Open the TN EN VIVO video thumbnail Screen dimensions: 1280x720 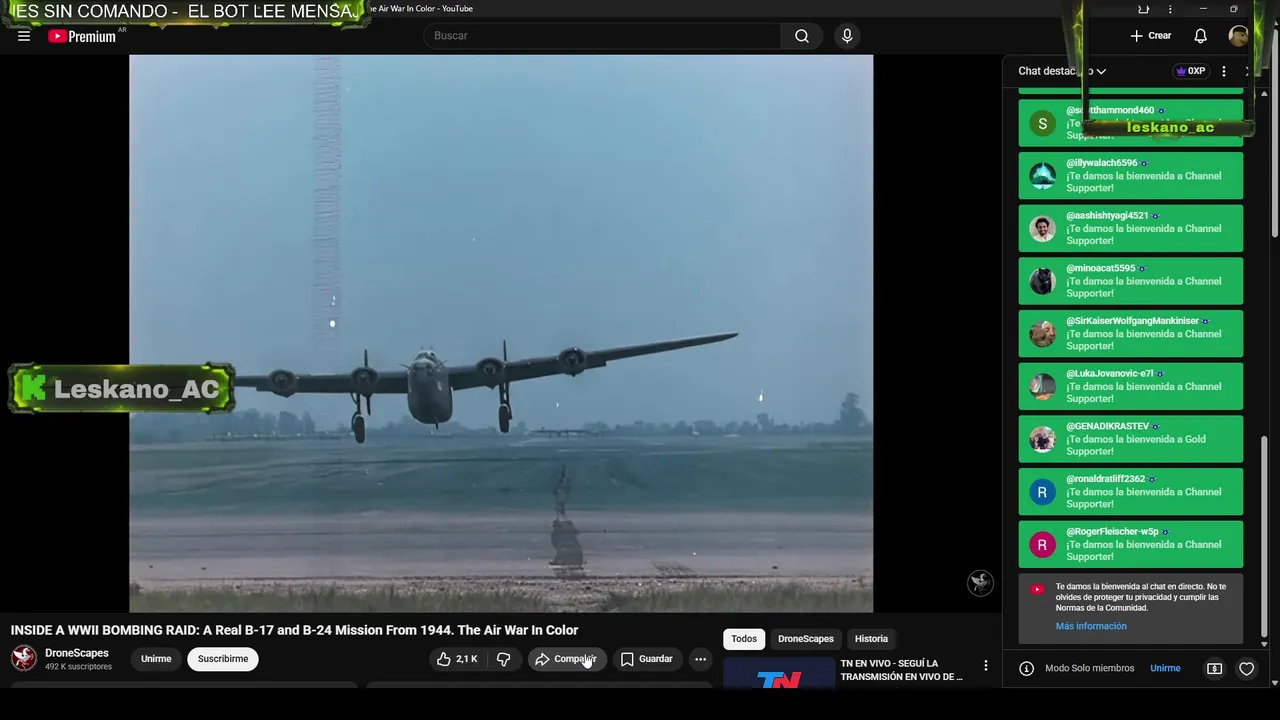tap(779, 673)
